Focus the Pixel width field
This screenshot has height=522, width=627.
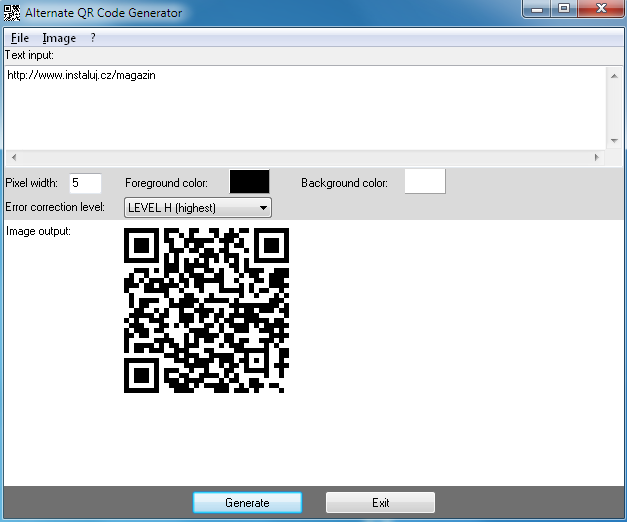coord(84,183)
